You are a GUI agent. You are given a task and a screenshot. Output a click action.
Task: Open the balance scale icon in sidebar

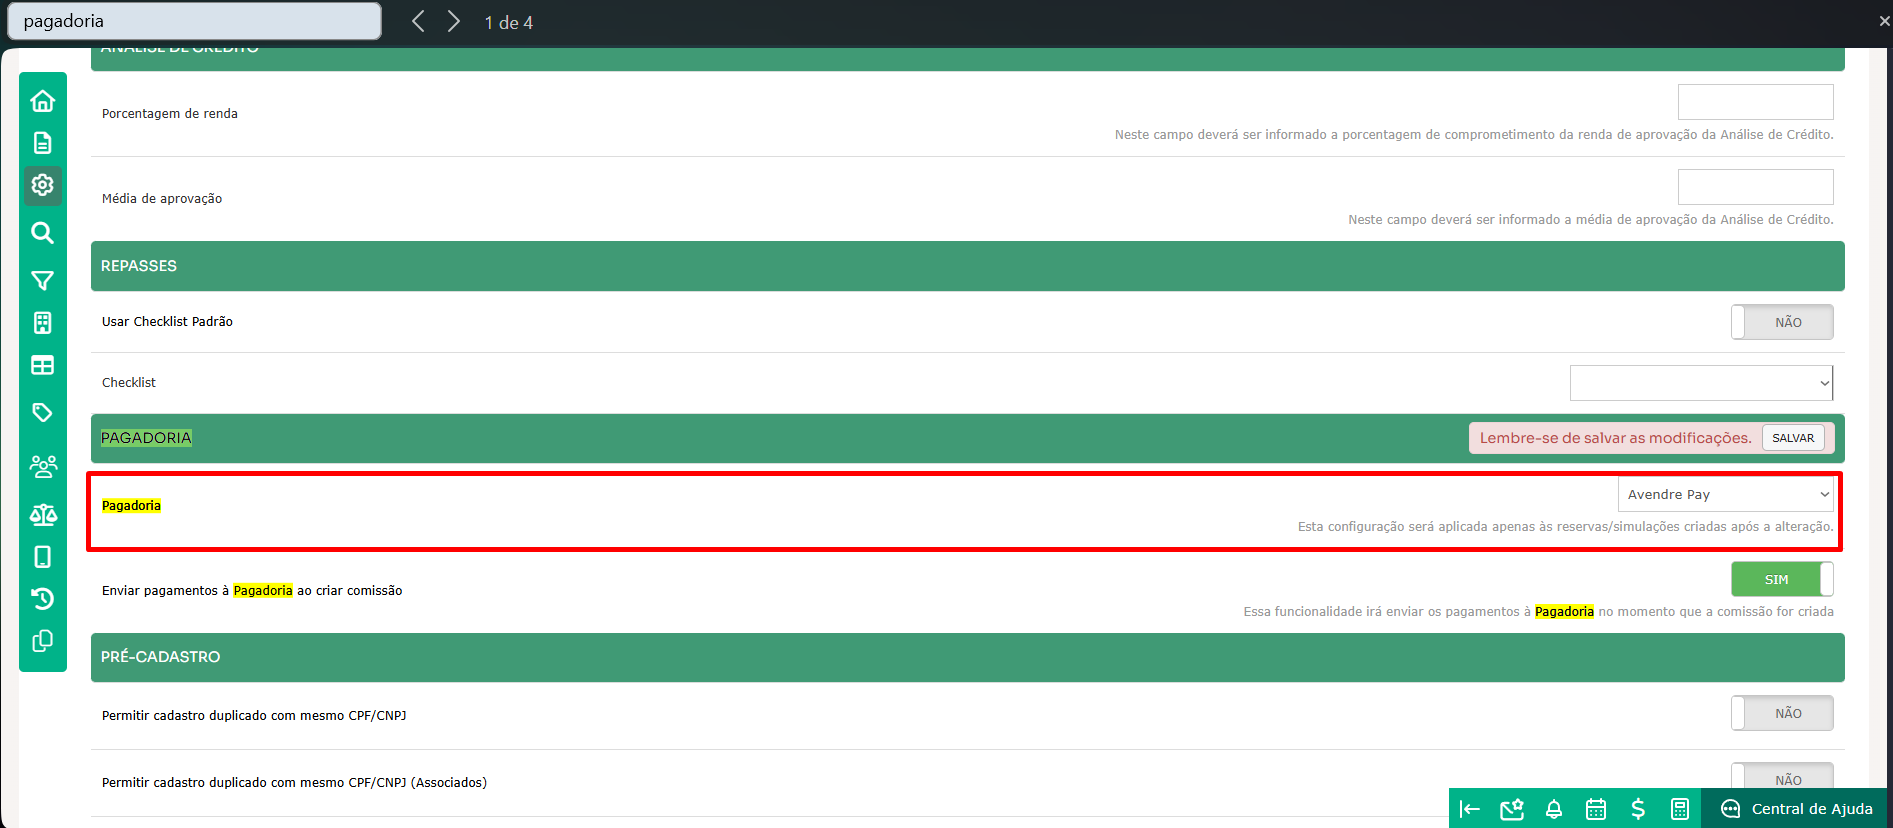coord(43,514)
